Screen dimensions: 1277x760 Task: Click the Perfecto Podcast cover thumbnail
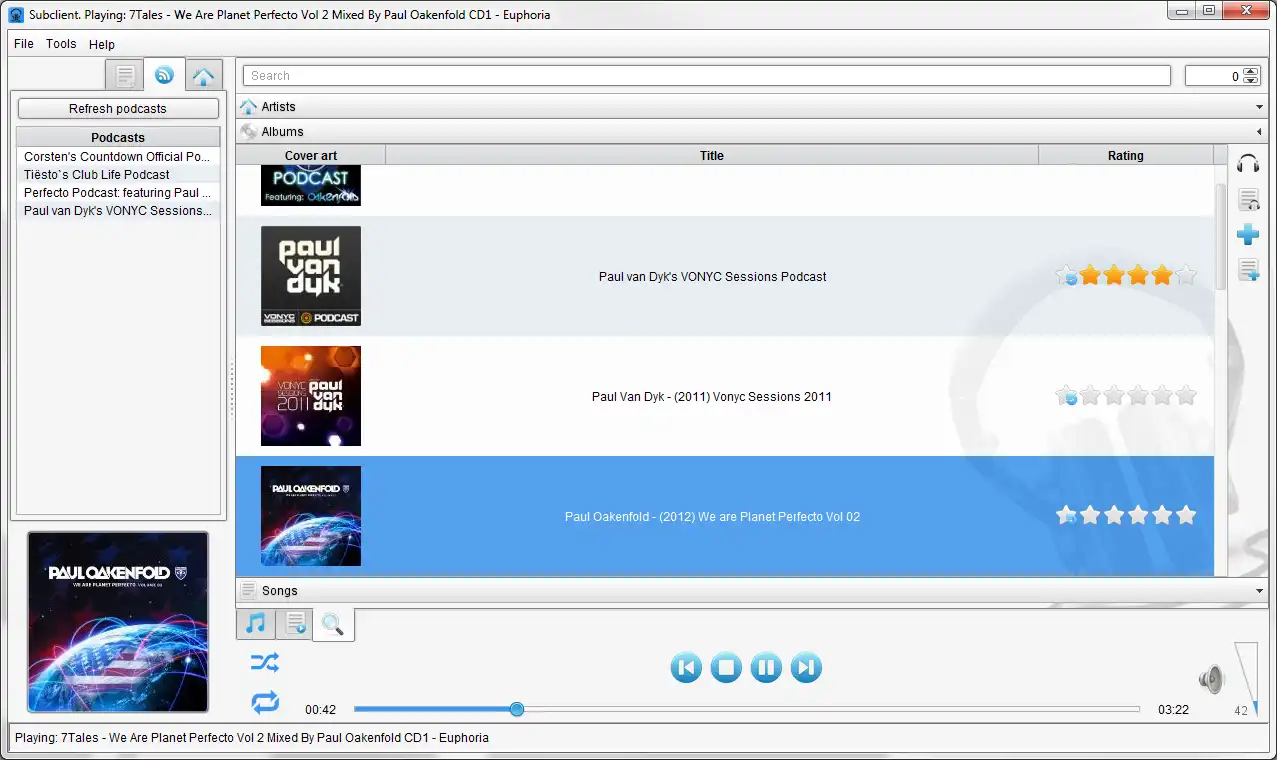[x=311, y=186]
